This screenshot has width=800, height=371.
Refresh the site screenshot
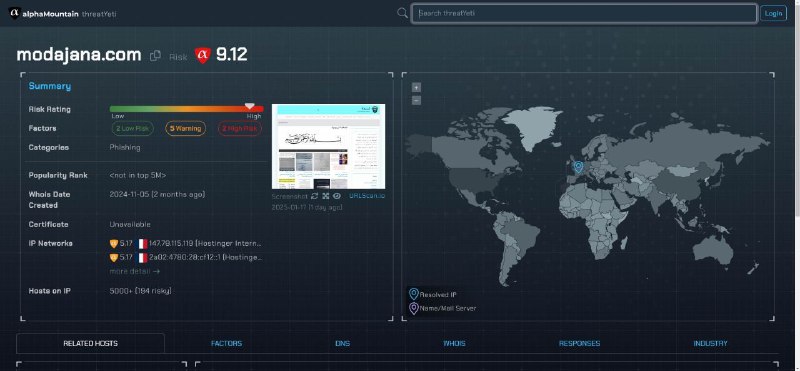(x=314, y=196)
